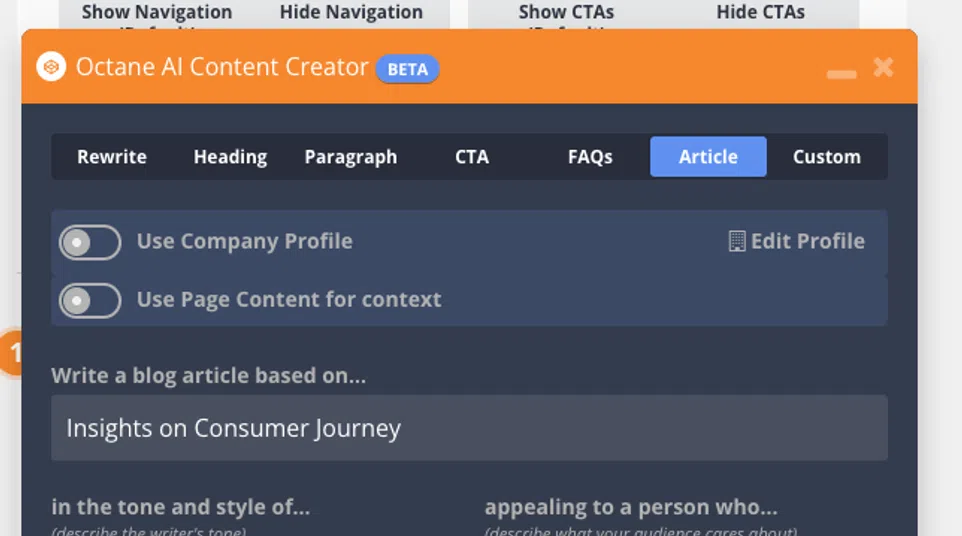Focus the blog article topic input field
Viewport: 962px width, 536px height.
point(469,428)
